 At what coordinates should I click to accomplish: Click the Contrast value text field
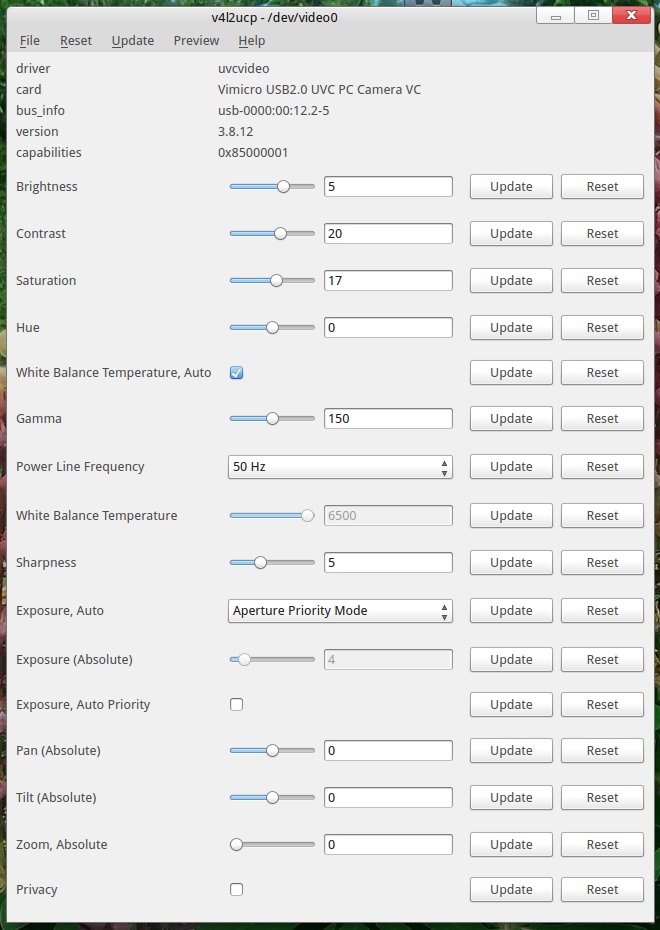[388, 234]
